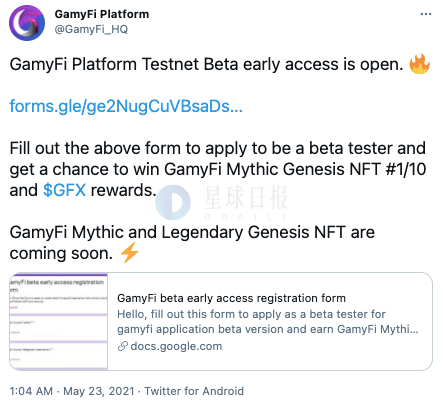This screenshot has width=443, height=405.
Task: Click the fire emoji in the tweet
Action: [x=419, y=64]
